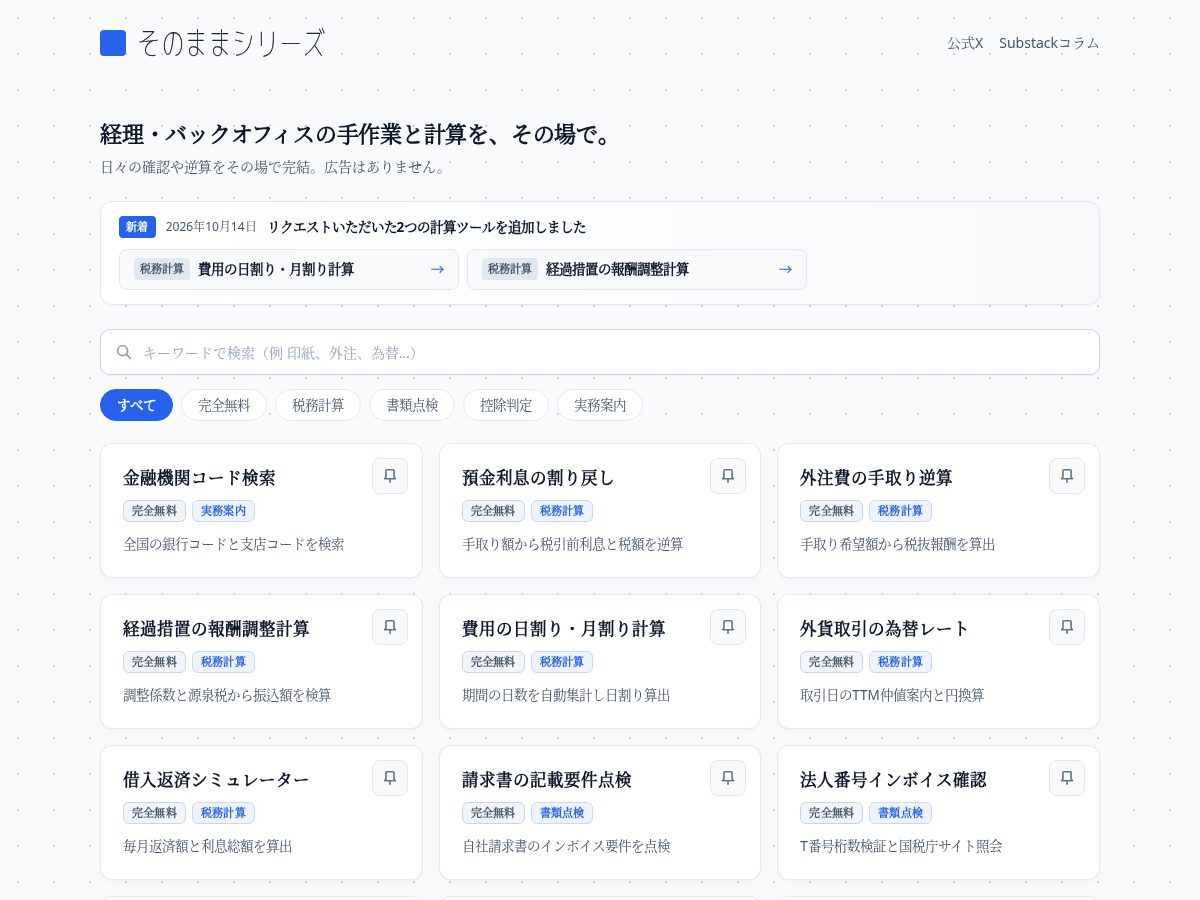The width and height of the screenshot is (1200, 900).
Task: Click arrow on 費用の日割り・月割り計算 announcement link
Action: pos(437,269)
